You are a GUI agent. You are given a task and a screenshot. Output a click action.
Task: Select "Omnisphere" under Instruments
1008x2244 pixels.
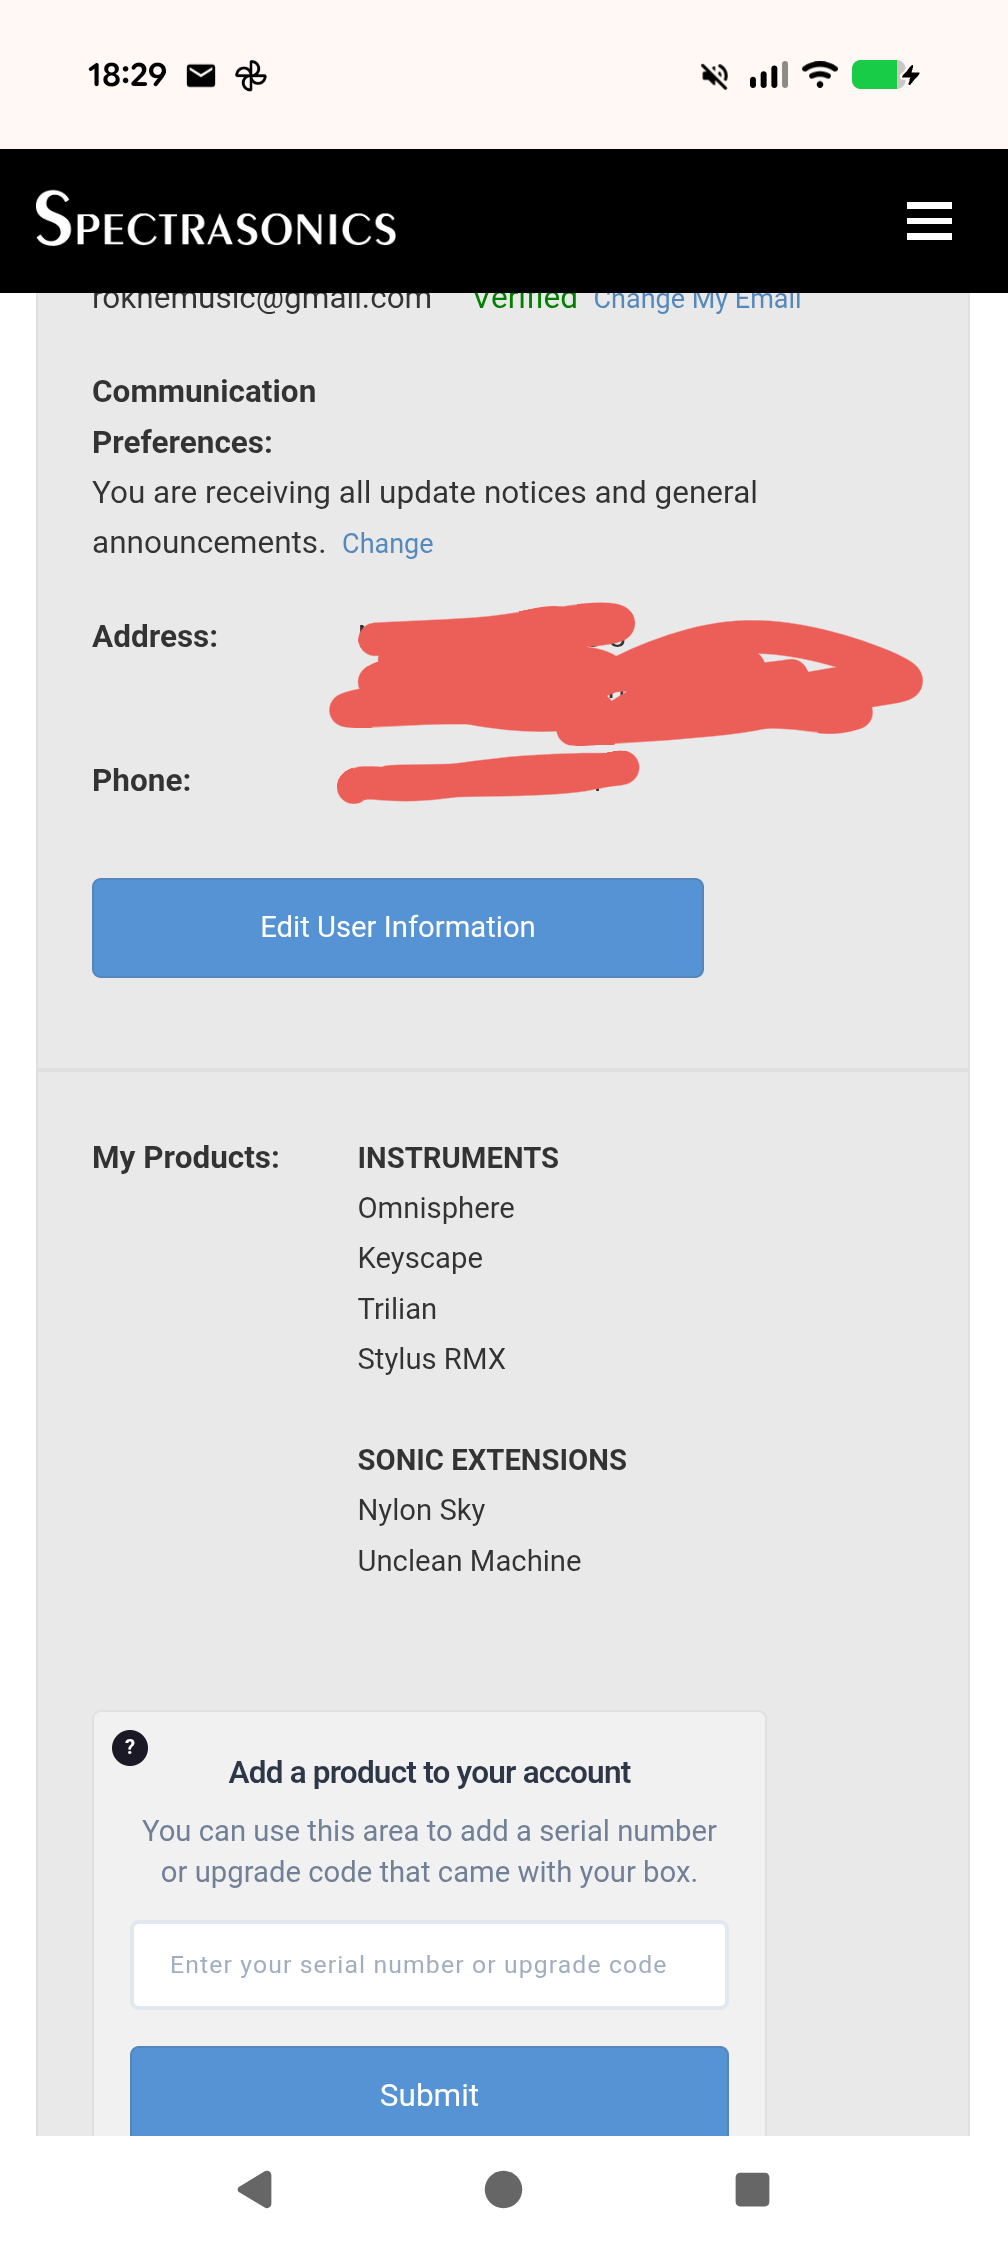coord(435,1208)
